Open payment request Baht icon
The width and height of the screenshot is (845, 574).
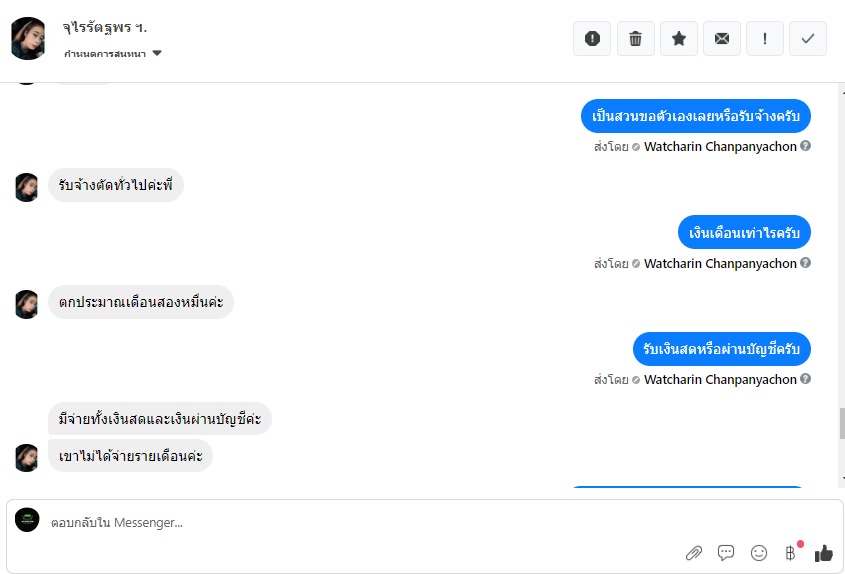click(x=791, y=553)
